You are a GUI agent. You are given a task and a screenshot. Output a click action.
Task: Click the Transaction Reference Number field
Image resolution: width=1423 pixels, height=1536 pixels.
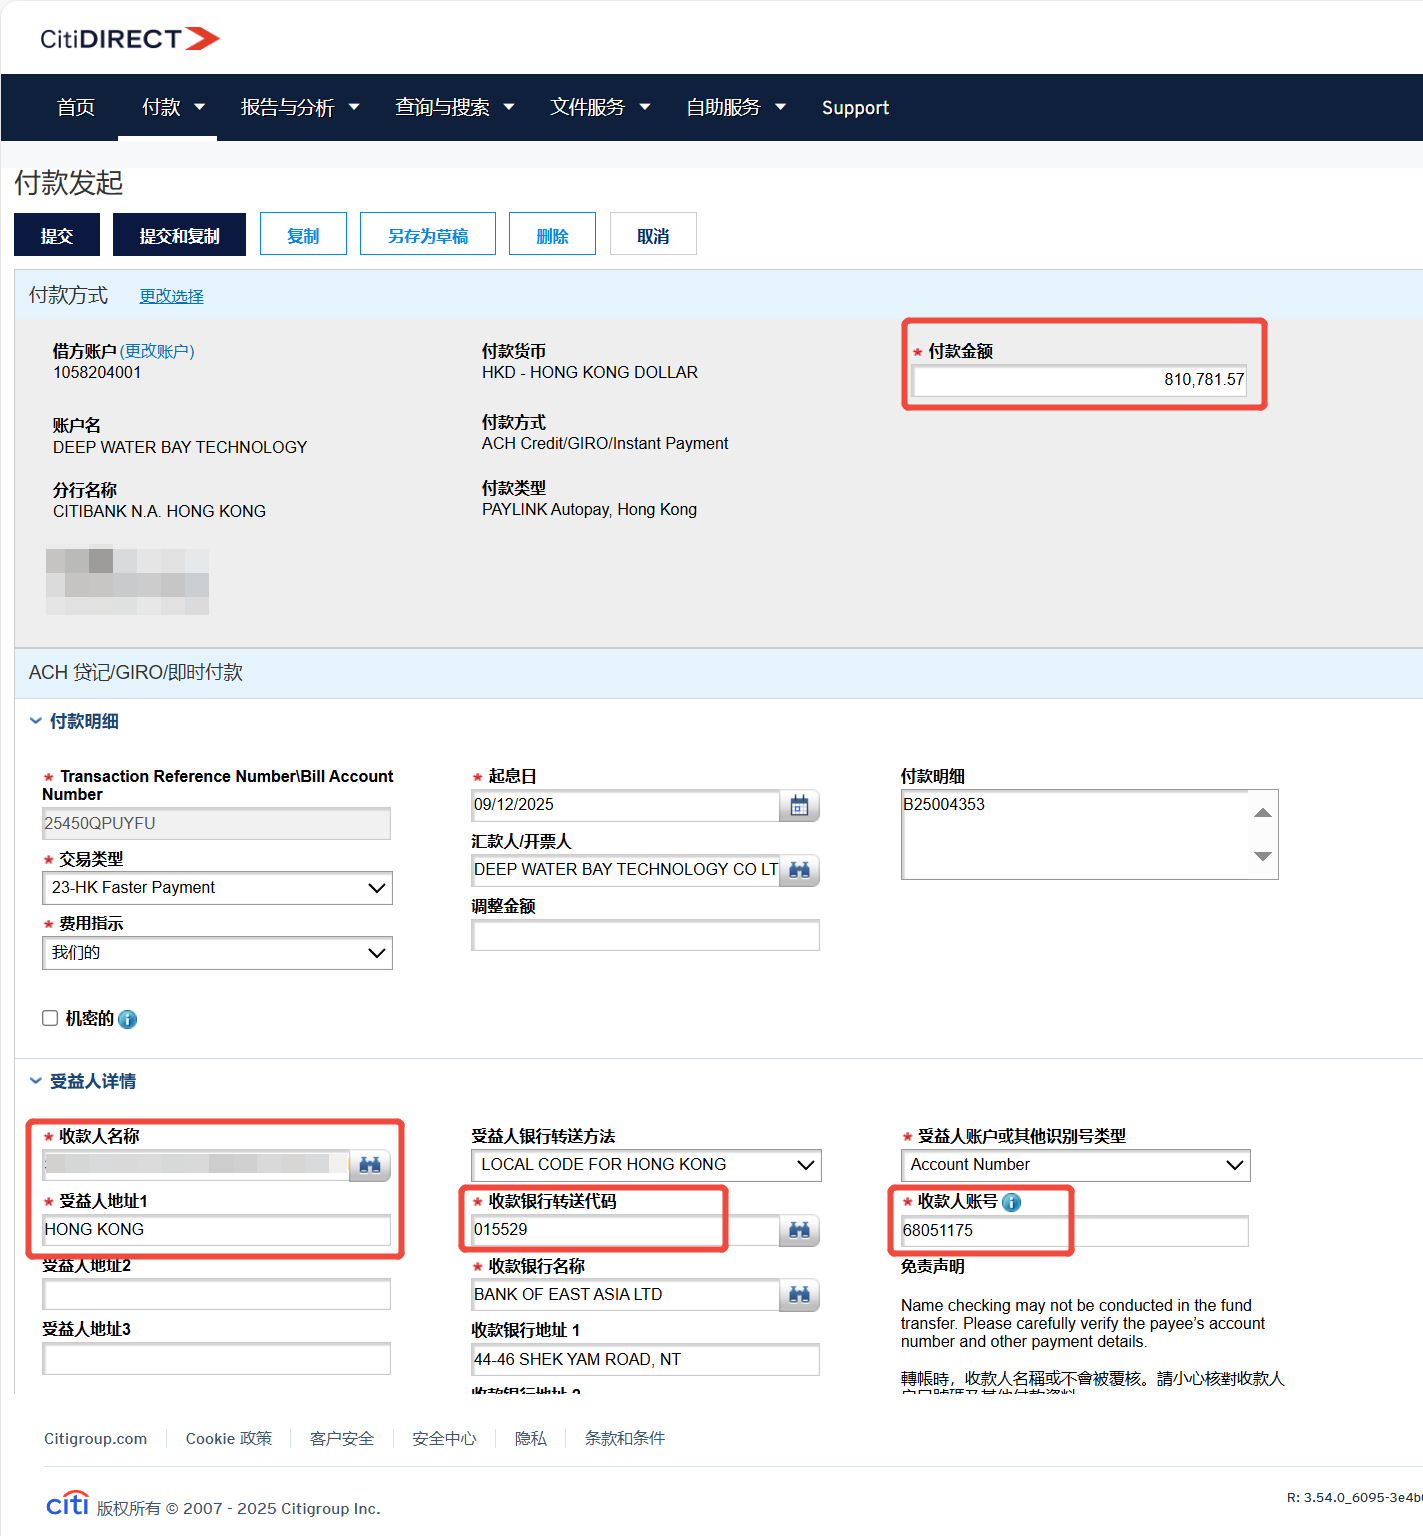(x=217, y=824)
